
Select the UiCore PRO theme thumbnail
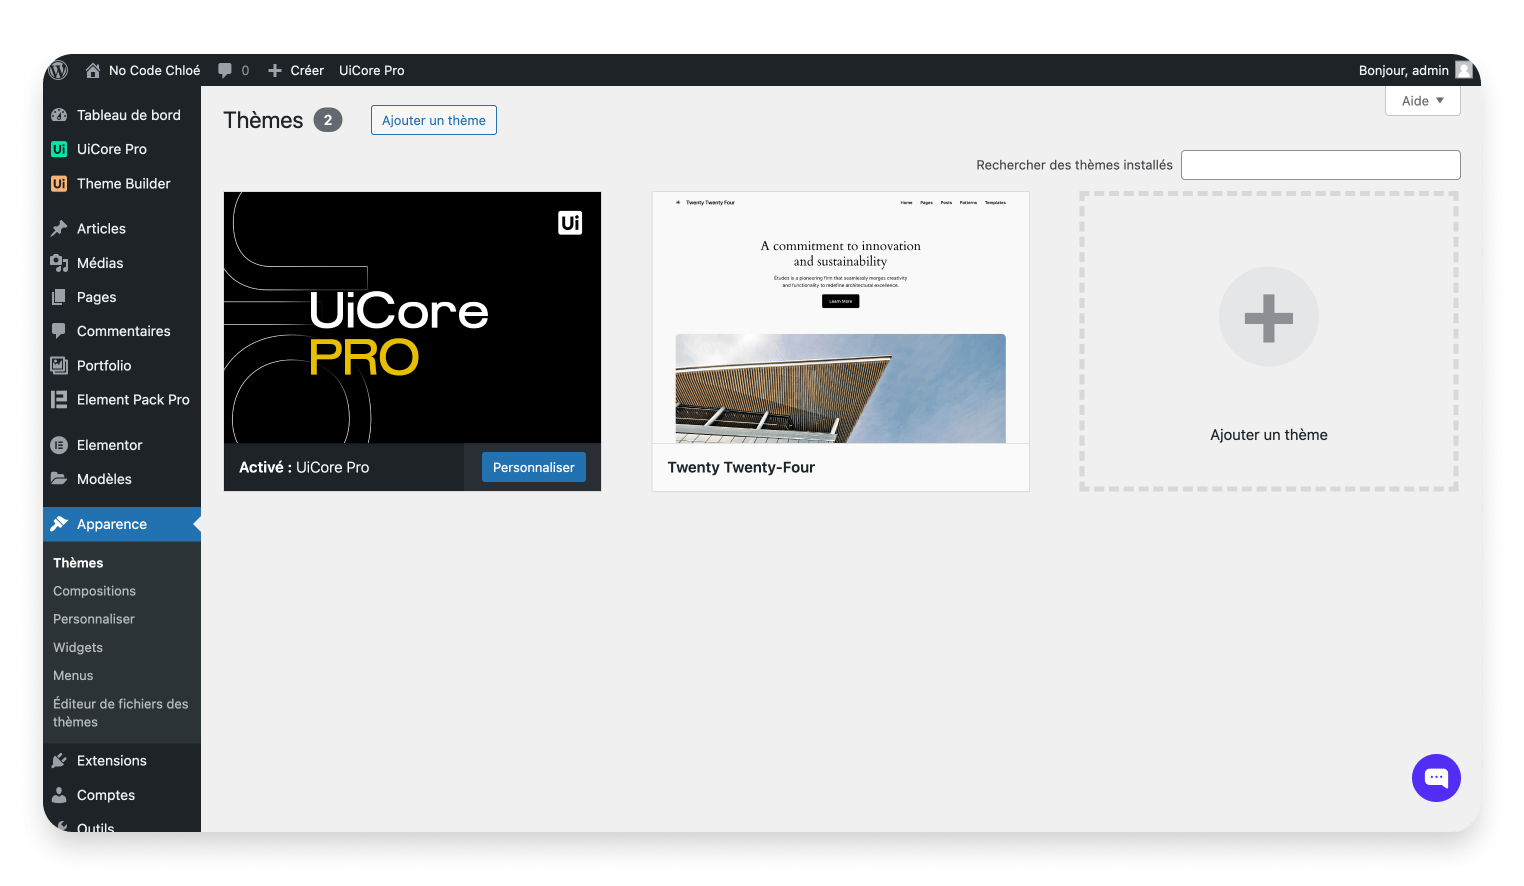pos(412,318)
